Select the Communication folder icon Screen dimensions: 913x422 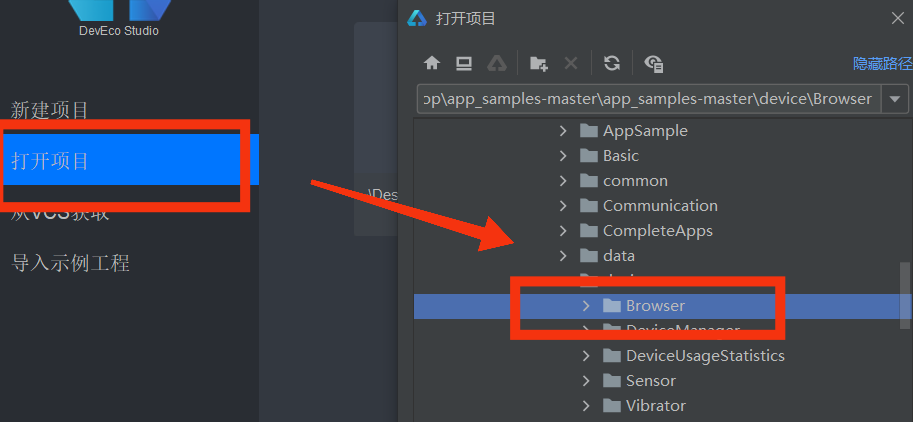pyautogui.click(x=589, y=205)
